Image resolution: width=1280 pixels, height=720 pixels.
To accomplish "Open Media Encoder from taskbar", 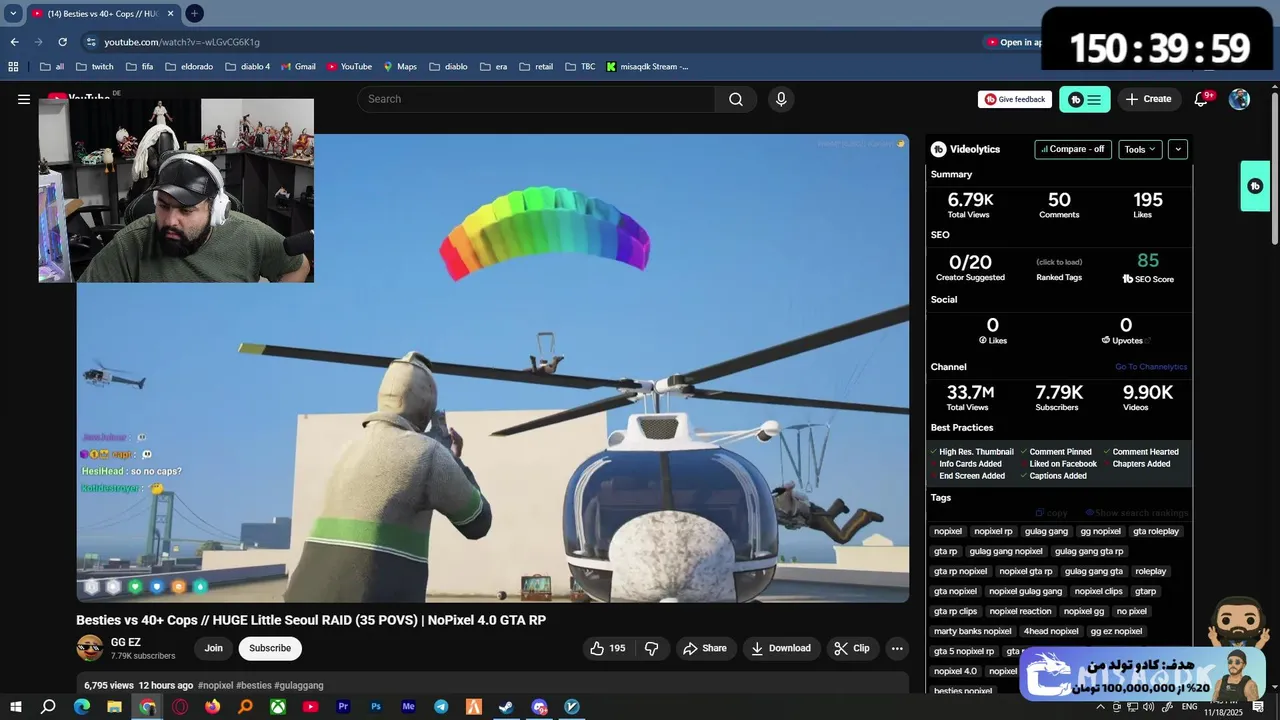I will click(x=408, y=706).
